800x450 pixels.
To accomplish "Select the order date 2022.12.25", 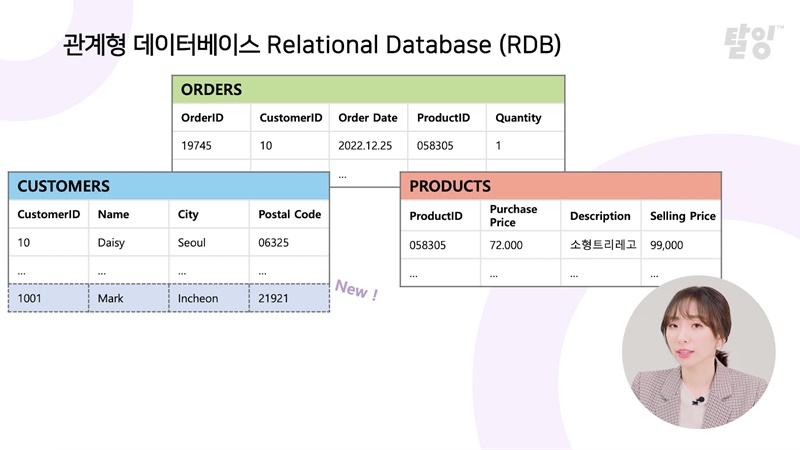I will pyautogui.click(x=365, y=146).
